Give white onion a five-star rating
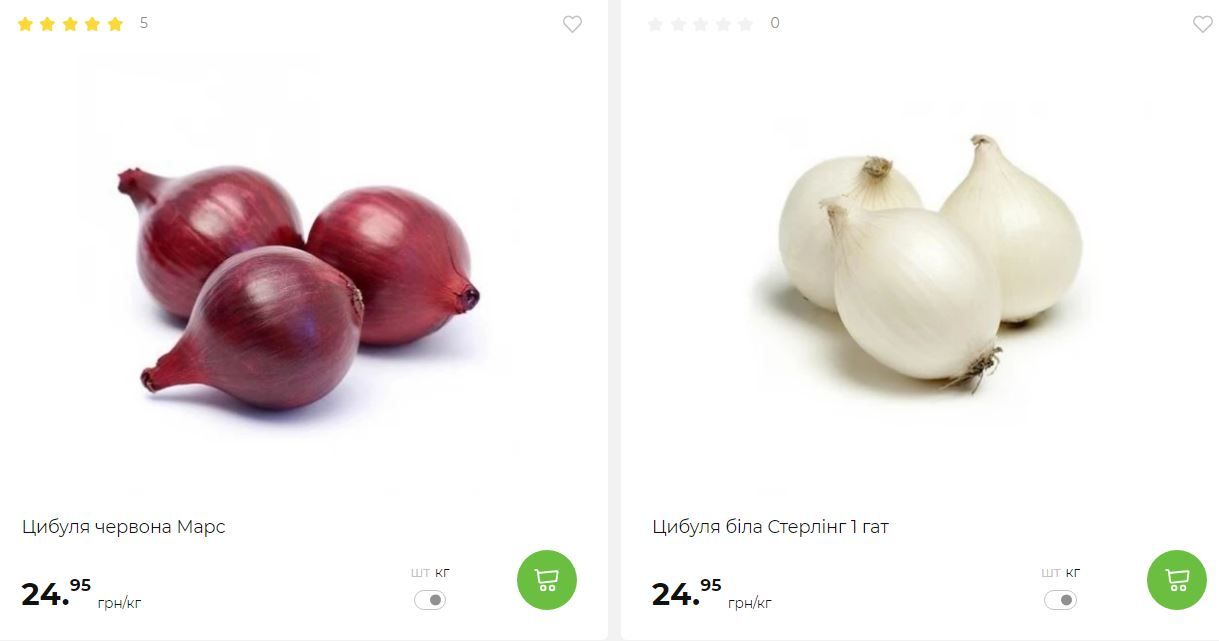The height and width of the screenshot is (641, 1219). [x=745, y=24]
